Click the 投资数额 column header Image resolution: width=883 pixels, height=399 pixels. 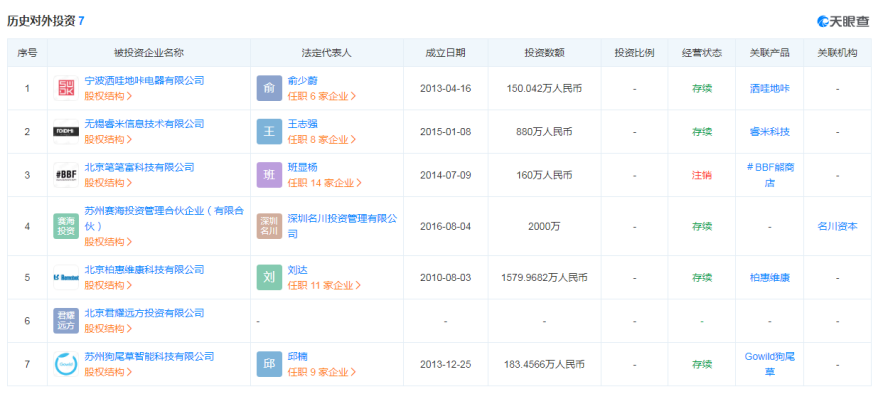pos(544,53)
